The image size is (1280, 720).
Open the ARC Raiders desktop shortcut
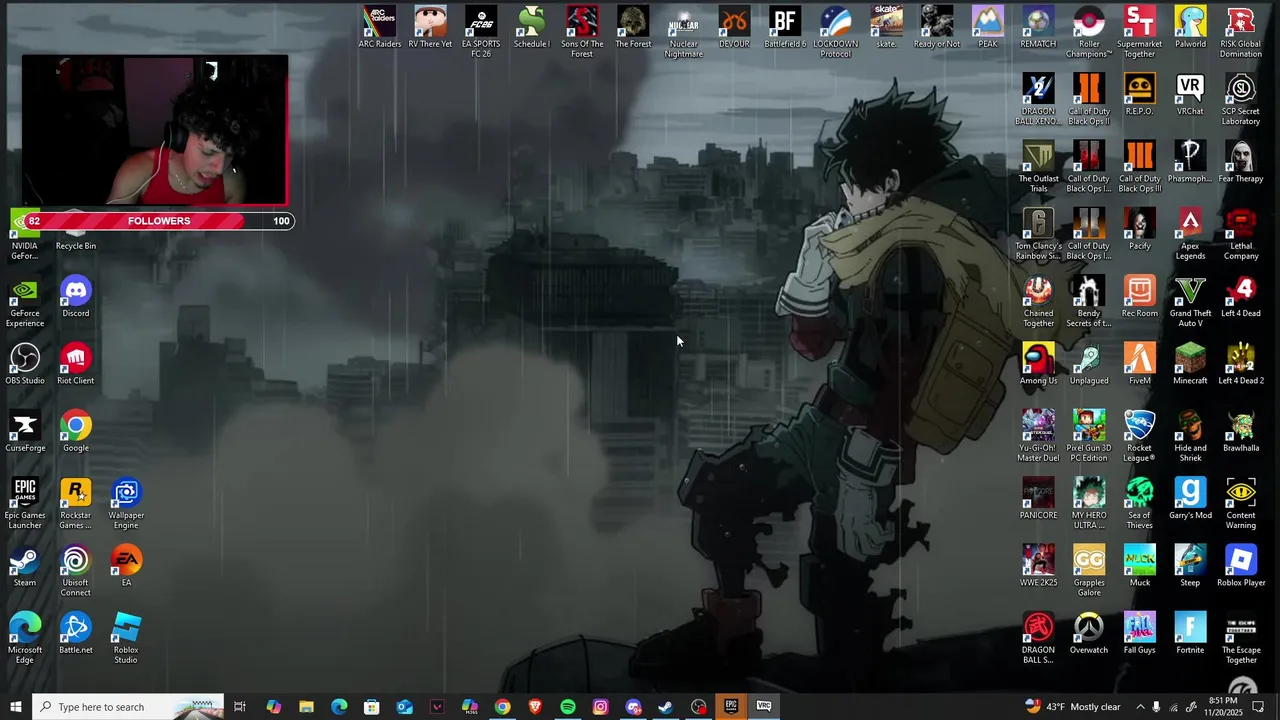click(x=380, y=28)
